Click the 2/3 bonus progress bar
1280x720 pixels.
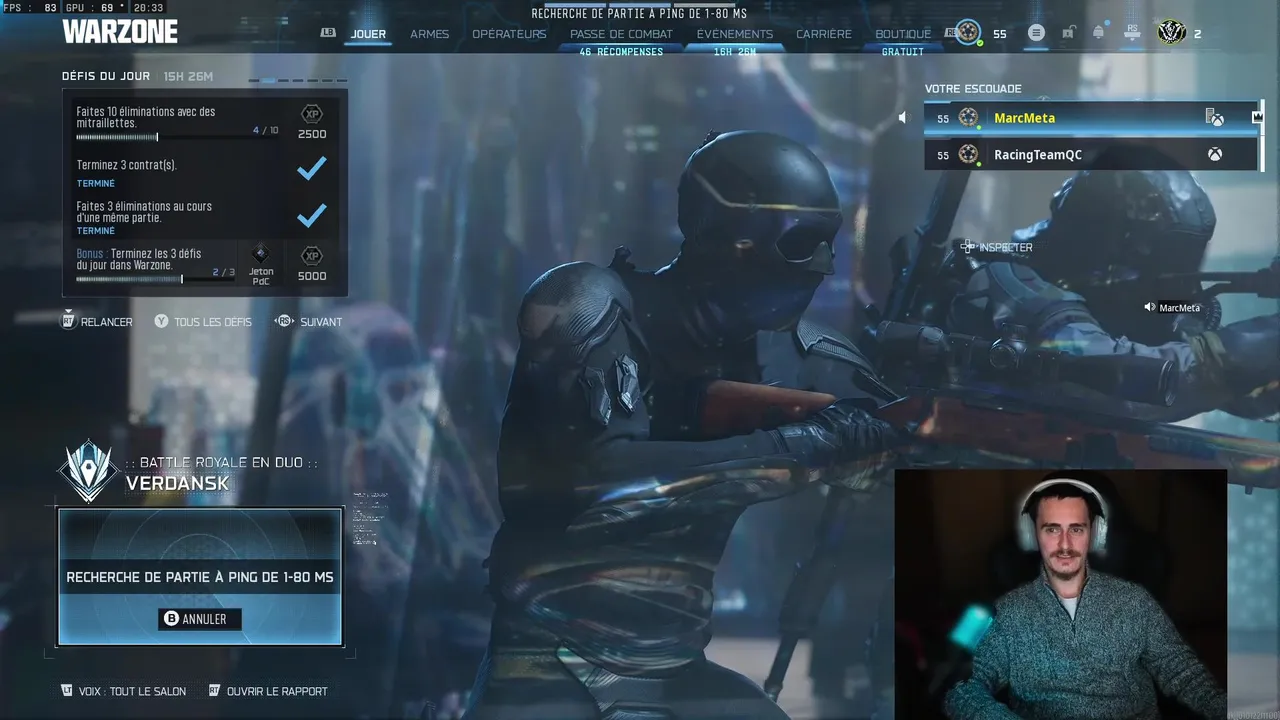[156, 279]
